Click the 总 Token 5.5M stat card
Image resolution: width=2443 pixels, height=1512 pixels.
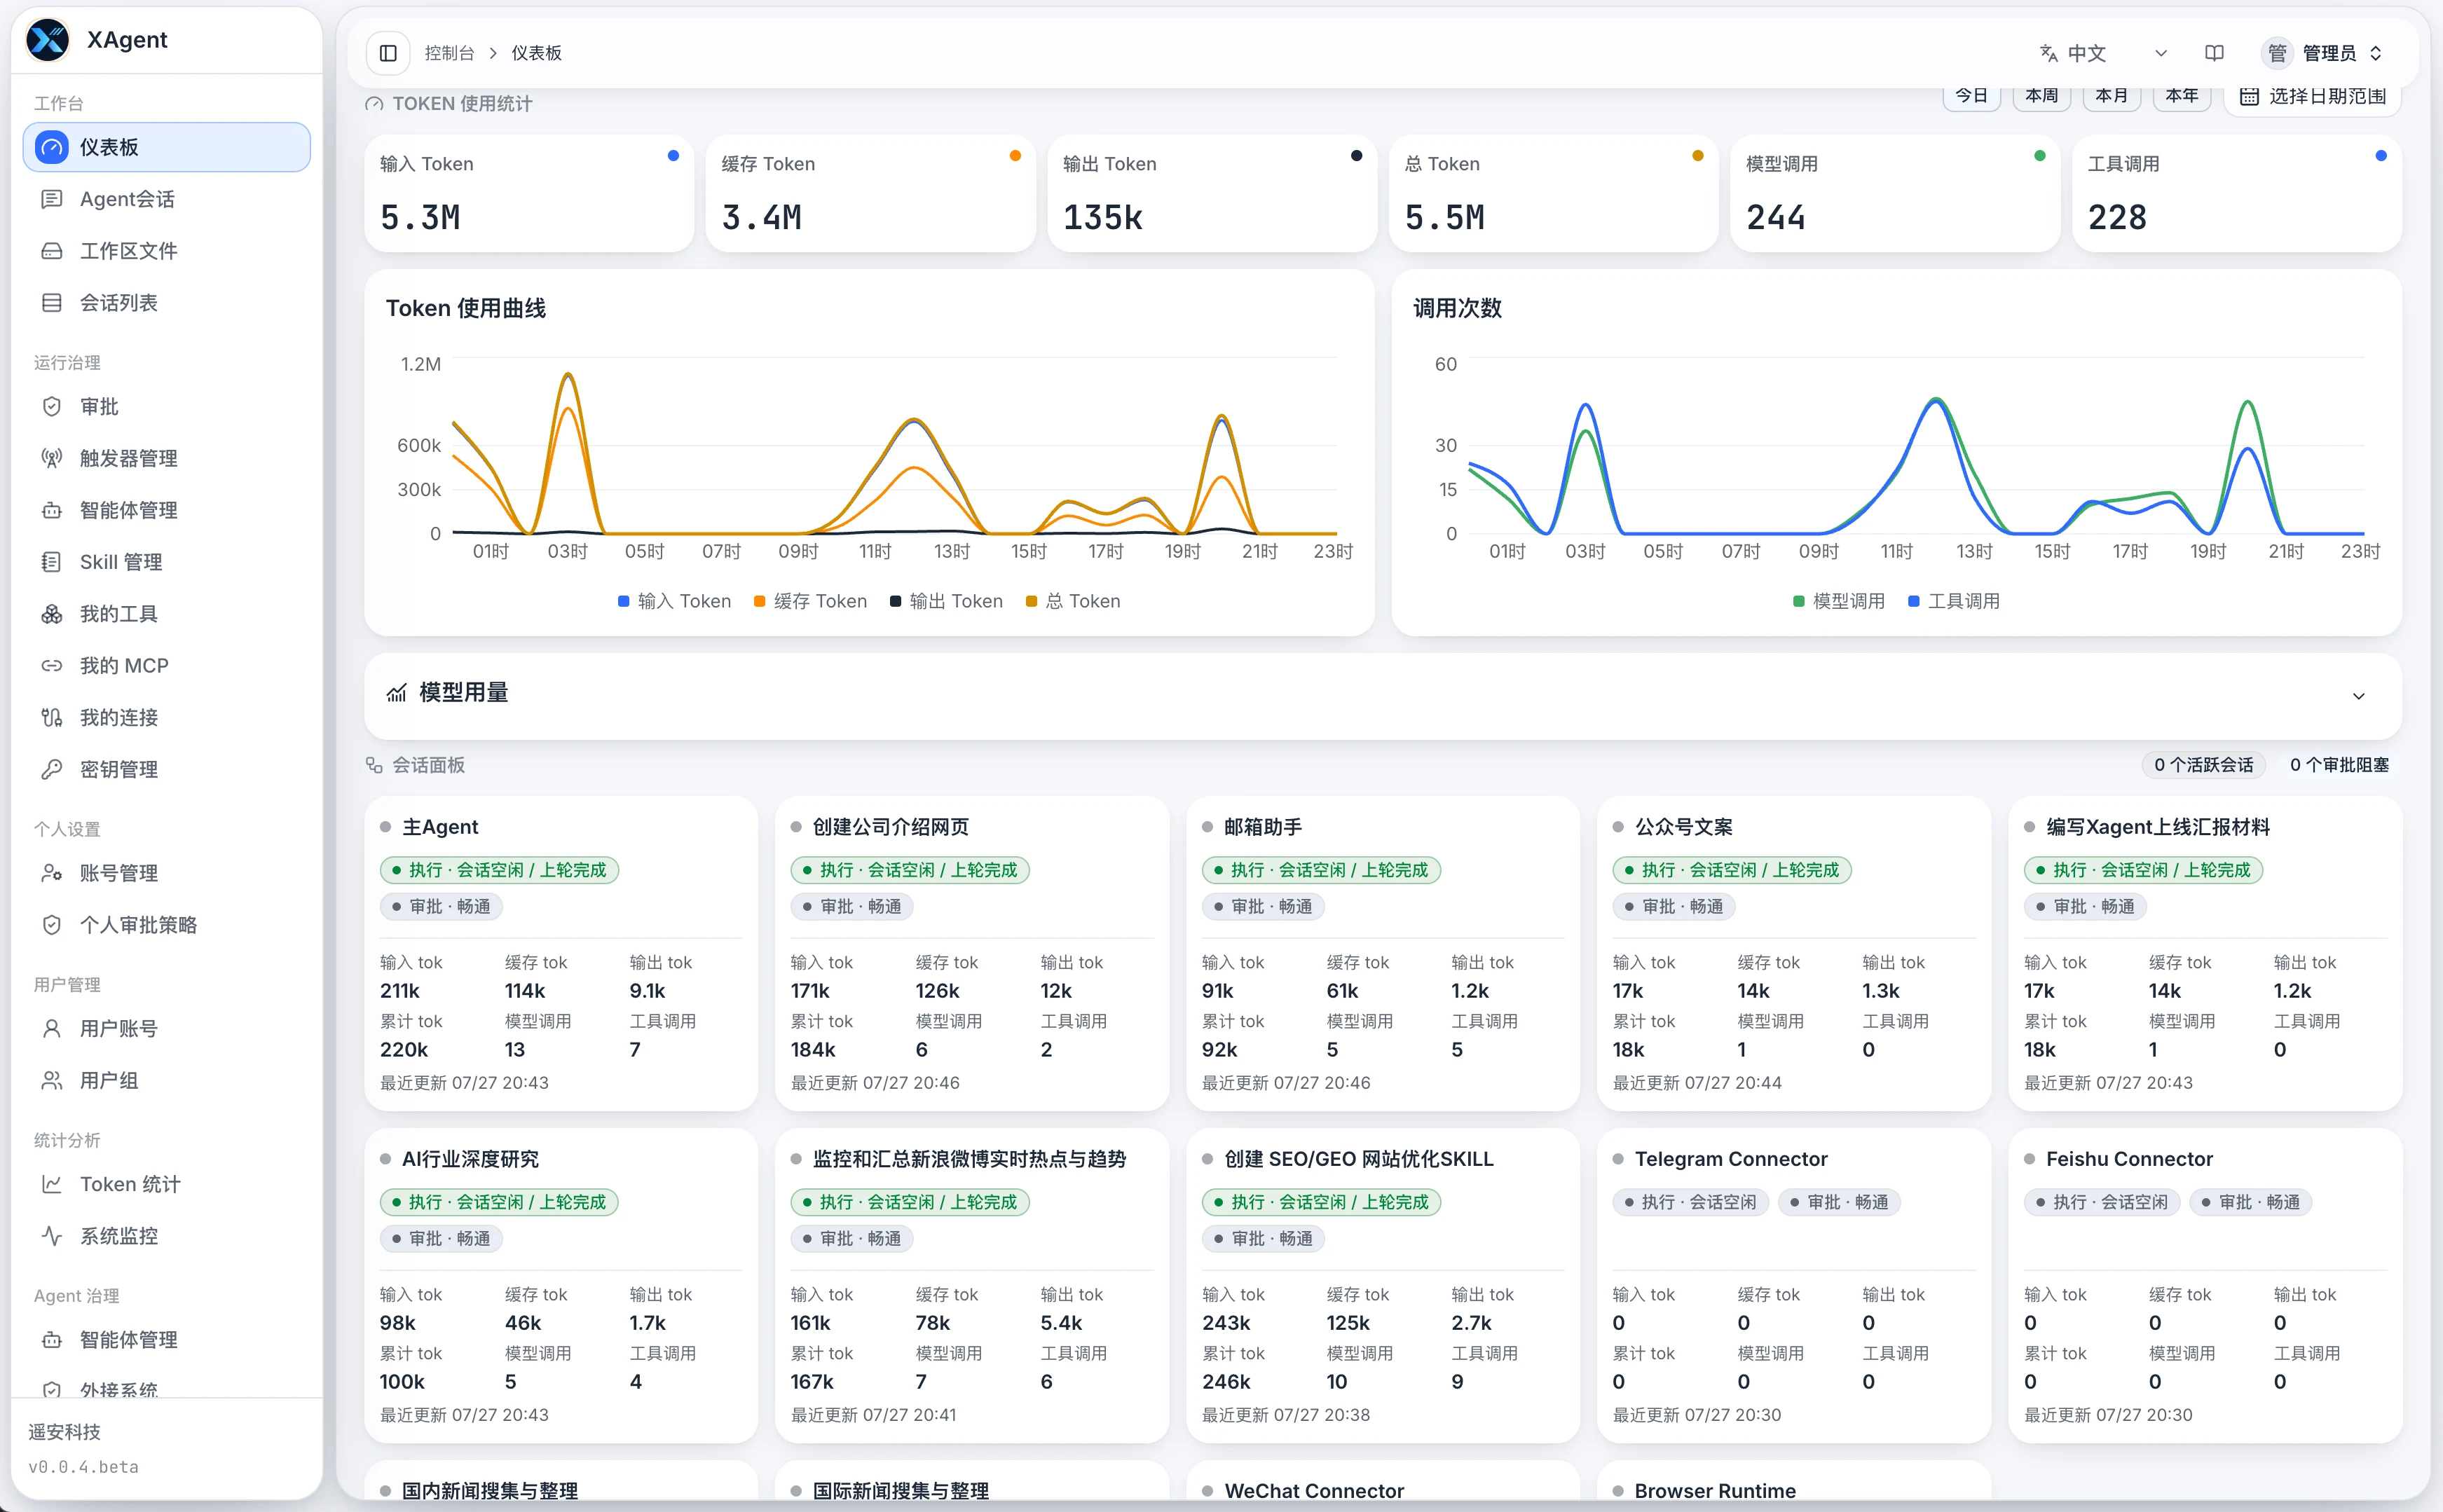coord(1553,193)
